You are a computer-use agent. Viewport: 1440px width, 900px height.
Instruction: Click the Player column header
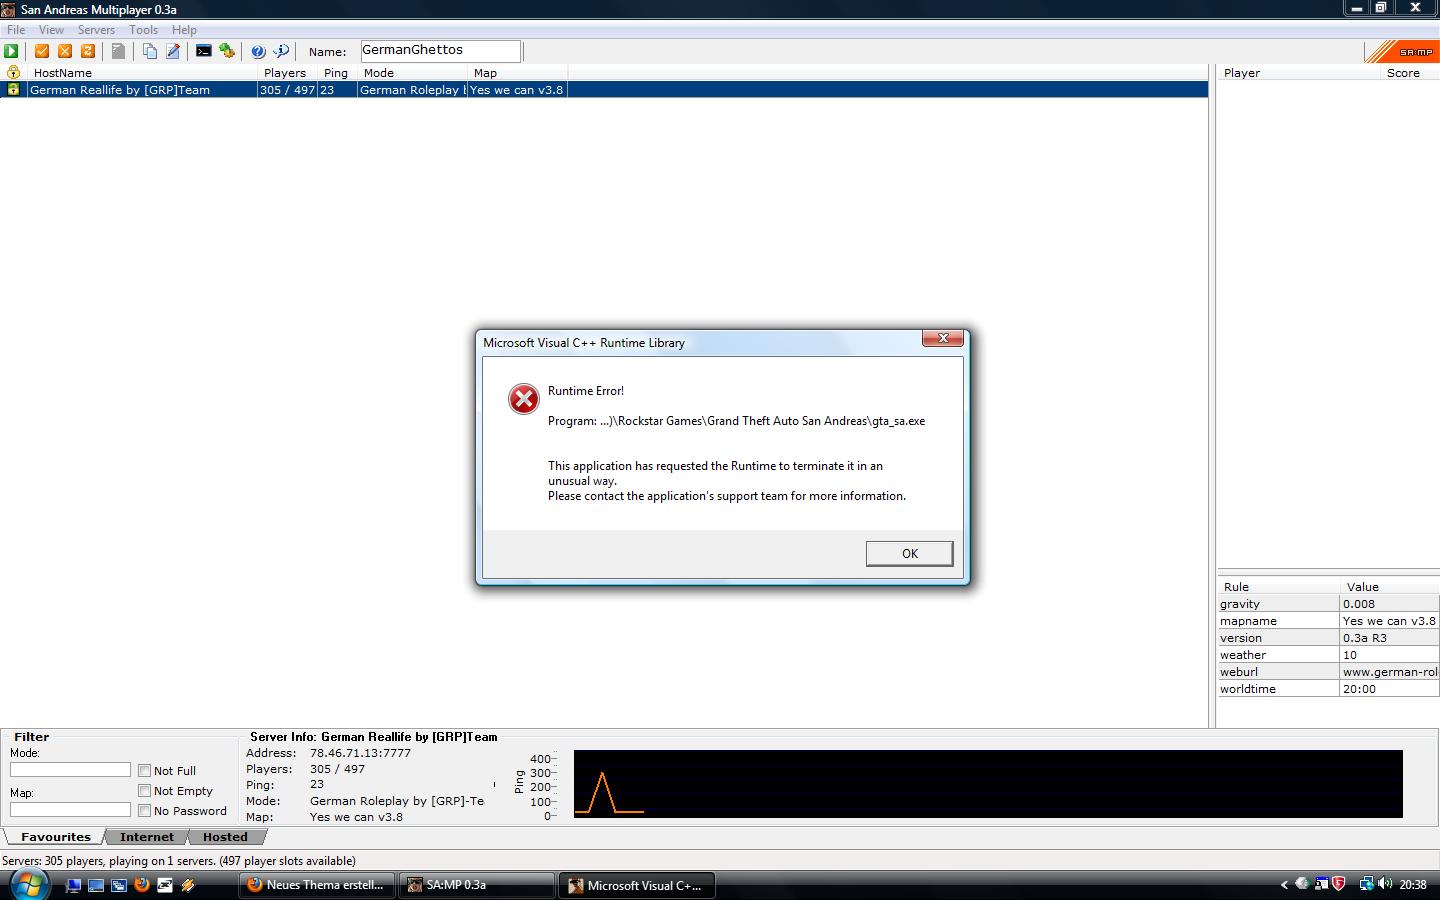(x=1298, y=72)
